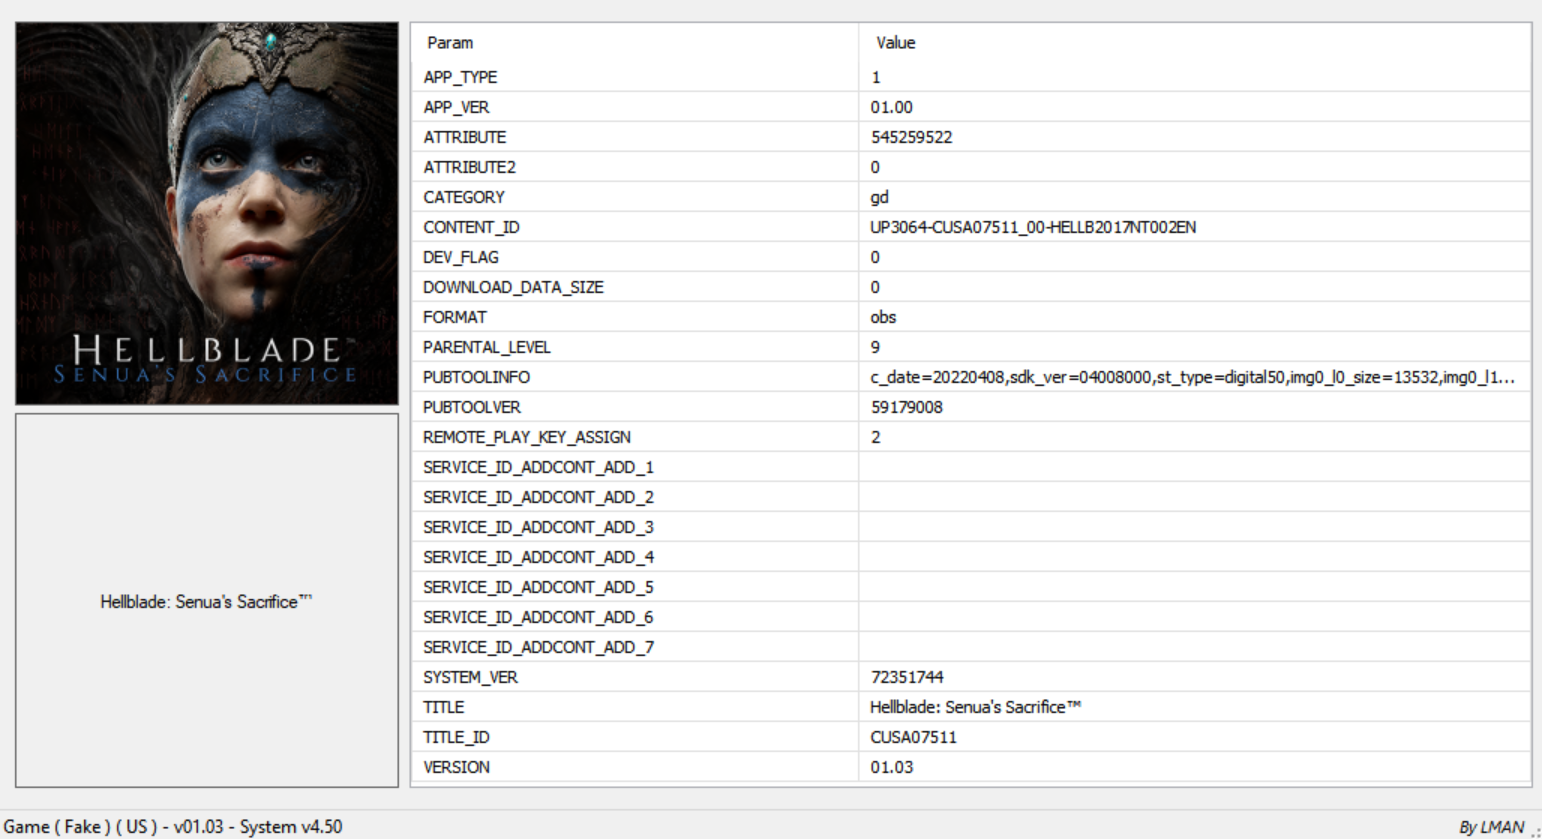This screenshot has width=1542, height=839.
Task: Select the PARENTAL_LEVEL parameter
Action: (x=487, y=347)
